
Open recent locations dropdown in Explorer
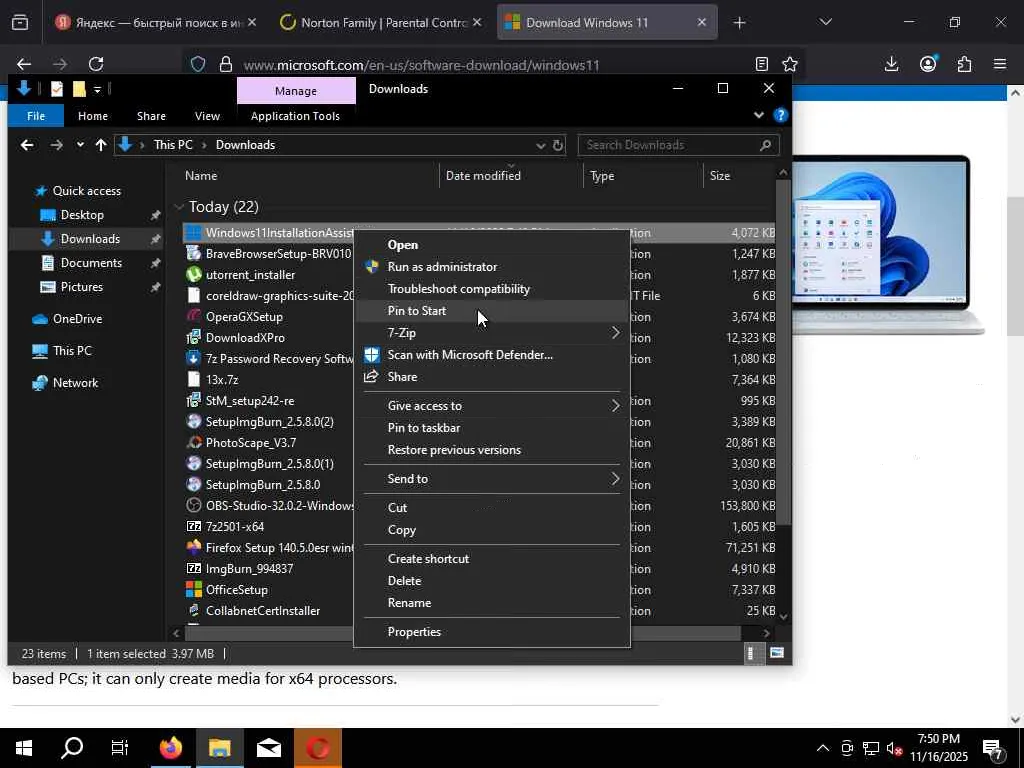80,145
